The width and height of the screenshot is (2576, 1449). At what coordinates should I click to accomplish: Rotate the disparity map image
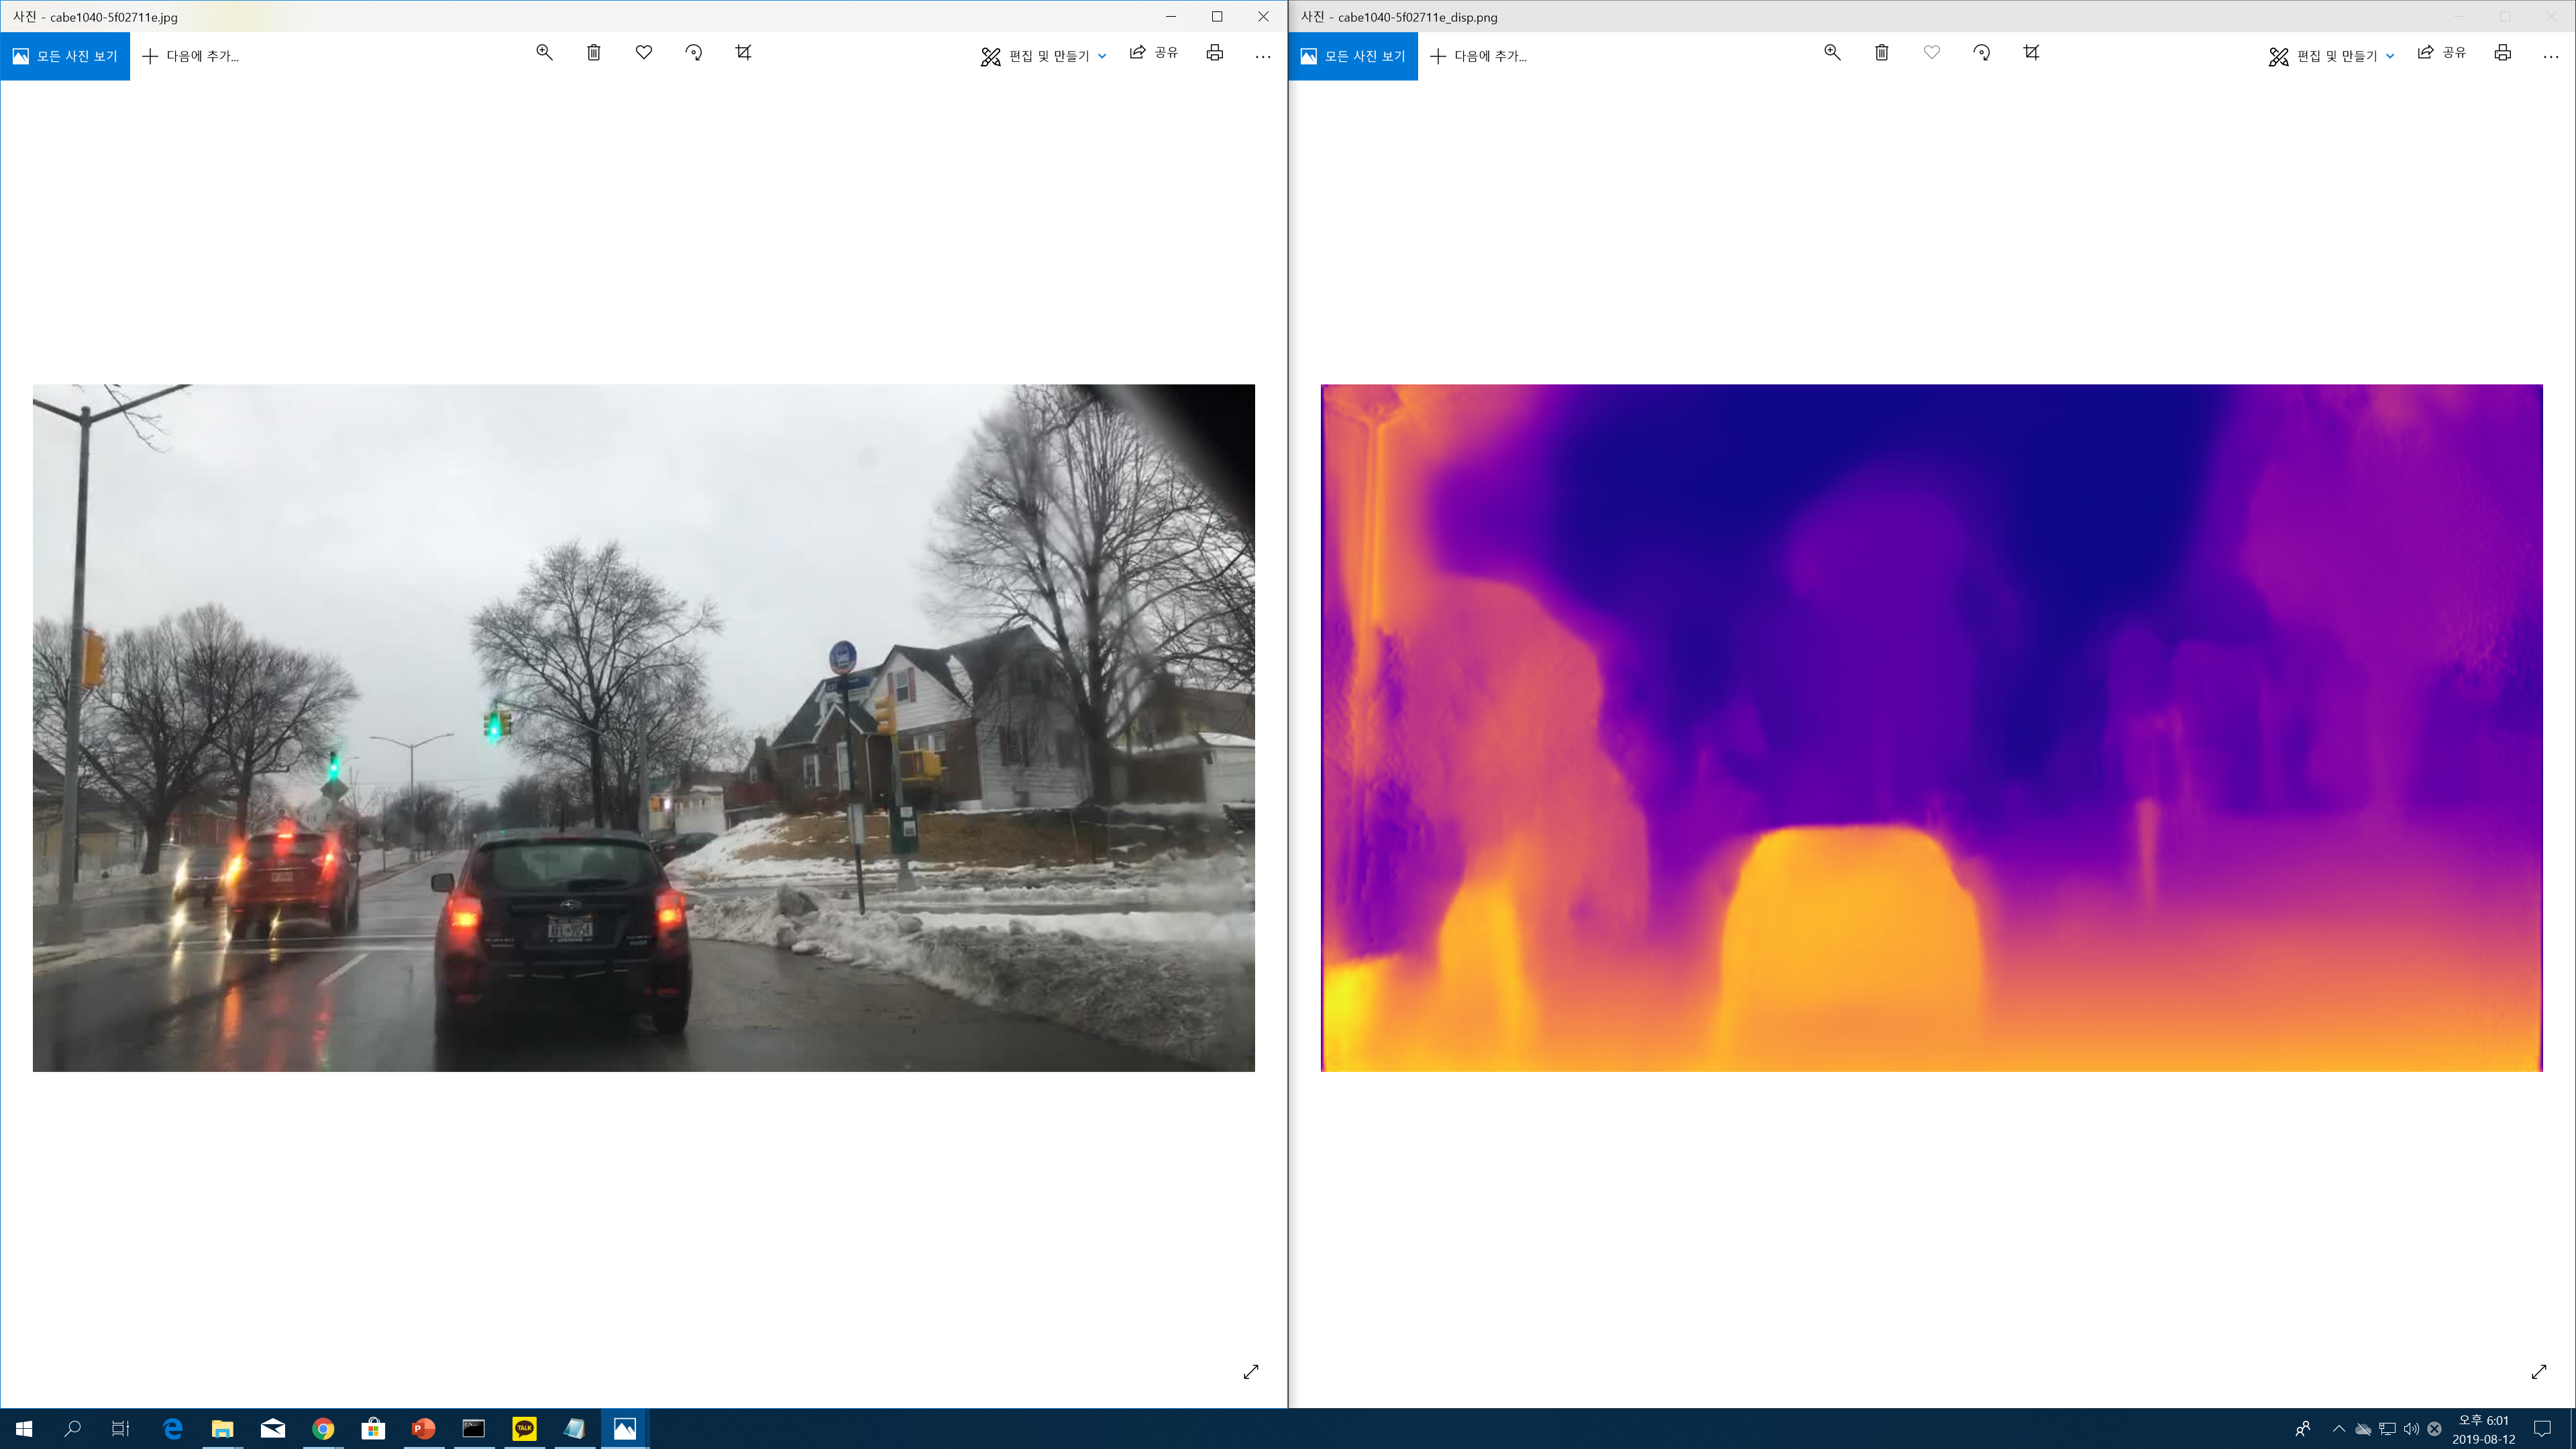(1981, 53)
